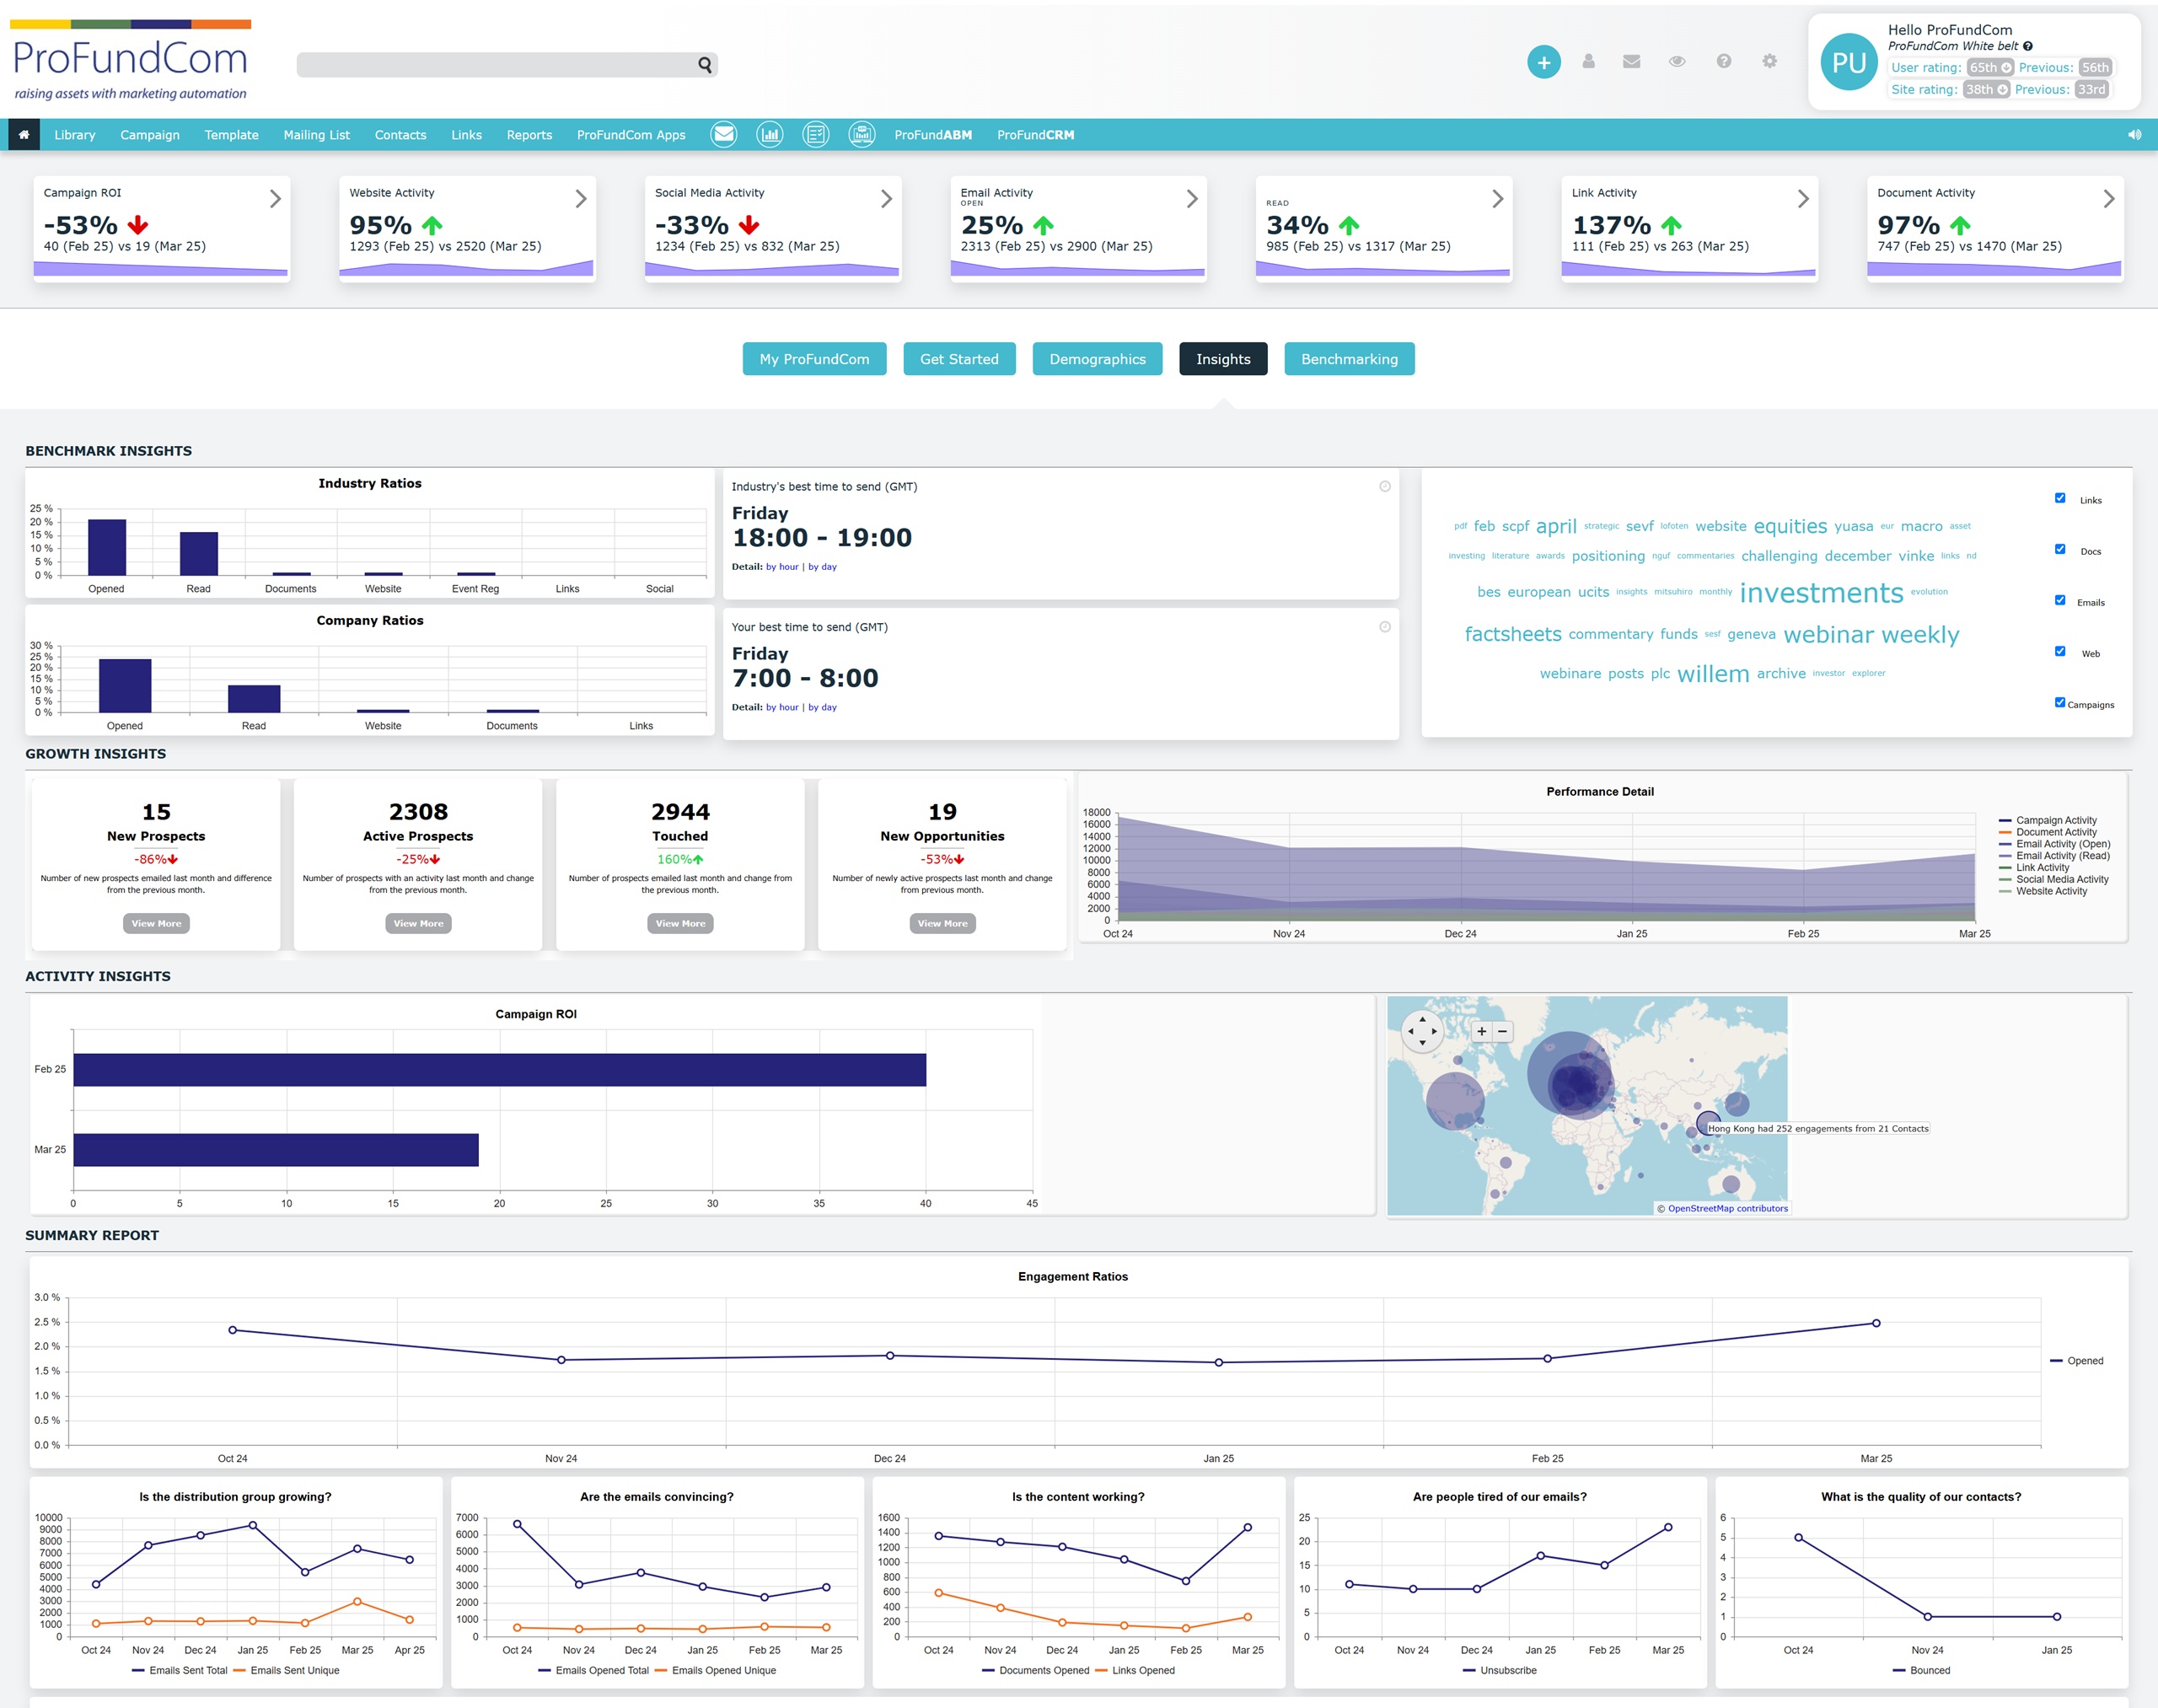Open the Reports menu
This screenshot has width=2158, height=1708.
pyautogui.click(x=528, y=135)
